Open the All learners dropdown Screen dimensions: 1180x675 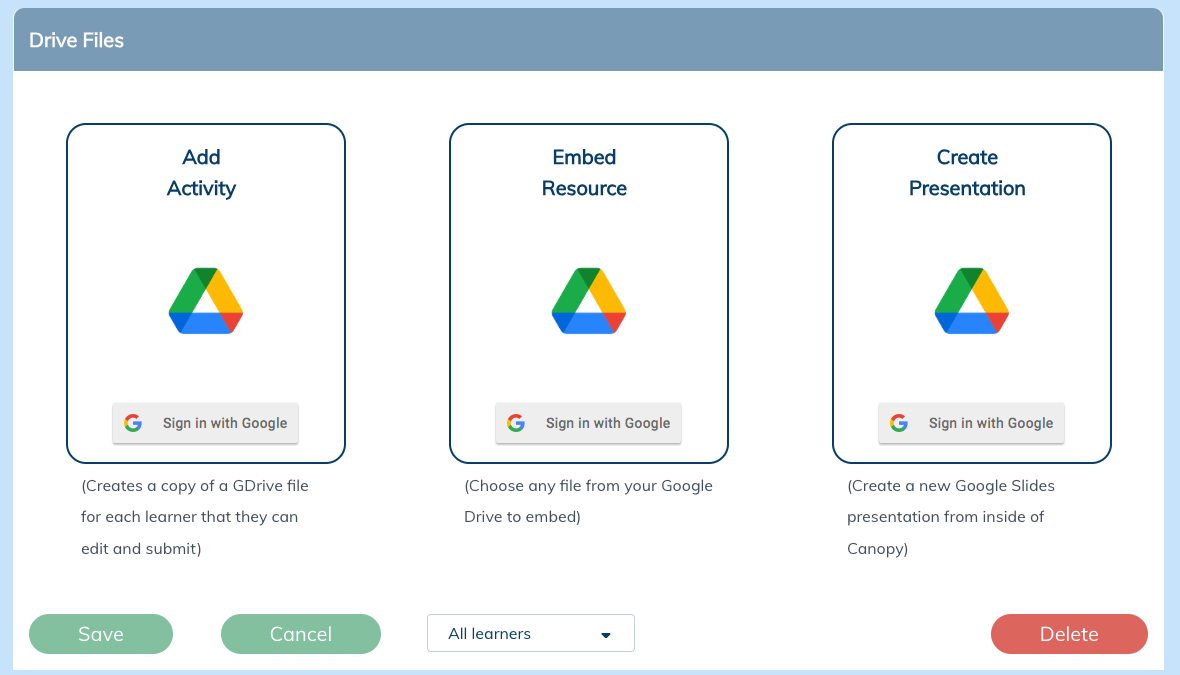pos(531,634)
